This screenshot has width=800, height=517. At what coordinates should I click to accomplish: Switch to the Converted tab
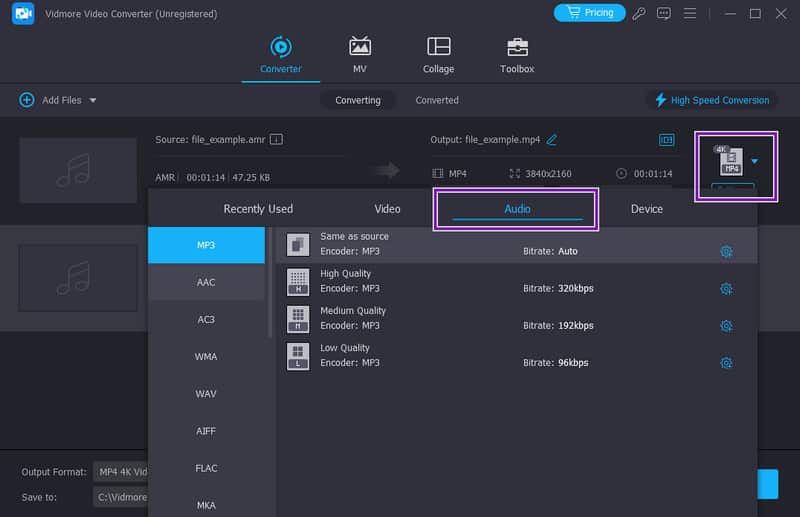437,100
